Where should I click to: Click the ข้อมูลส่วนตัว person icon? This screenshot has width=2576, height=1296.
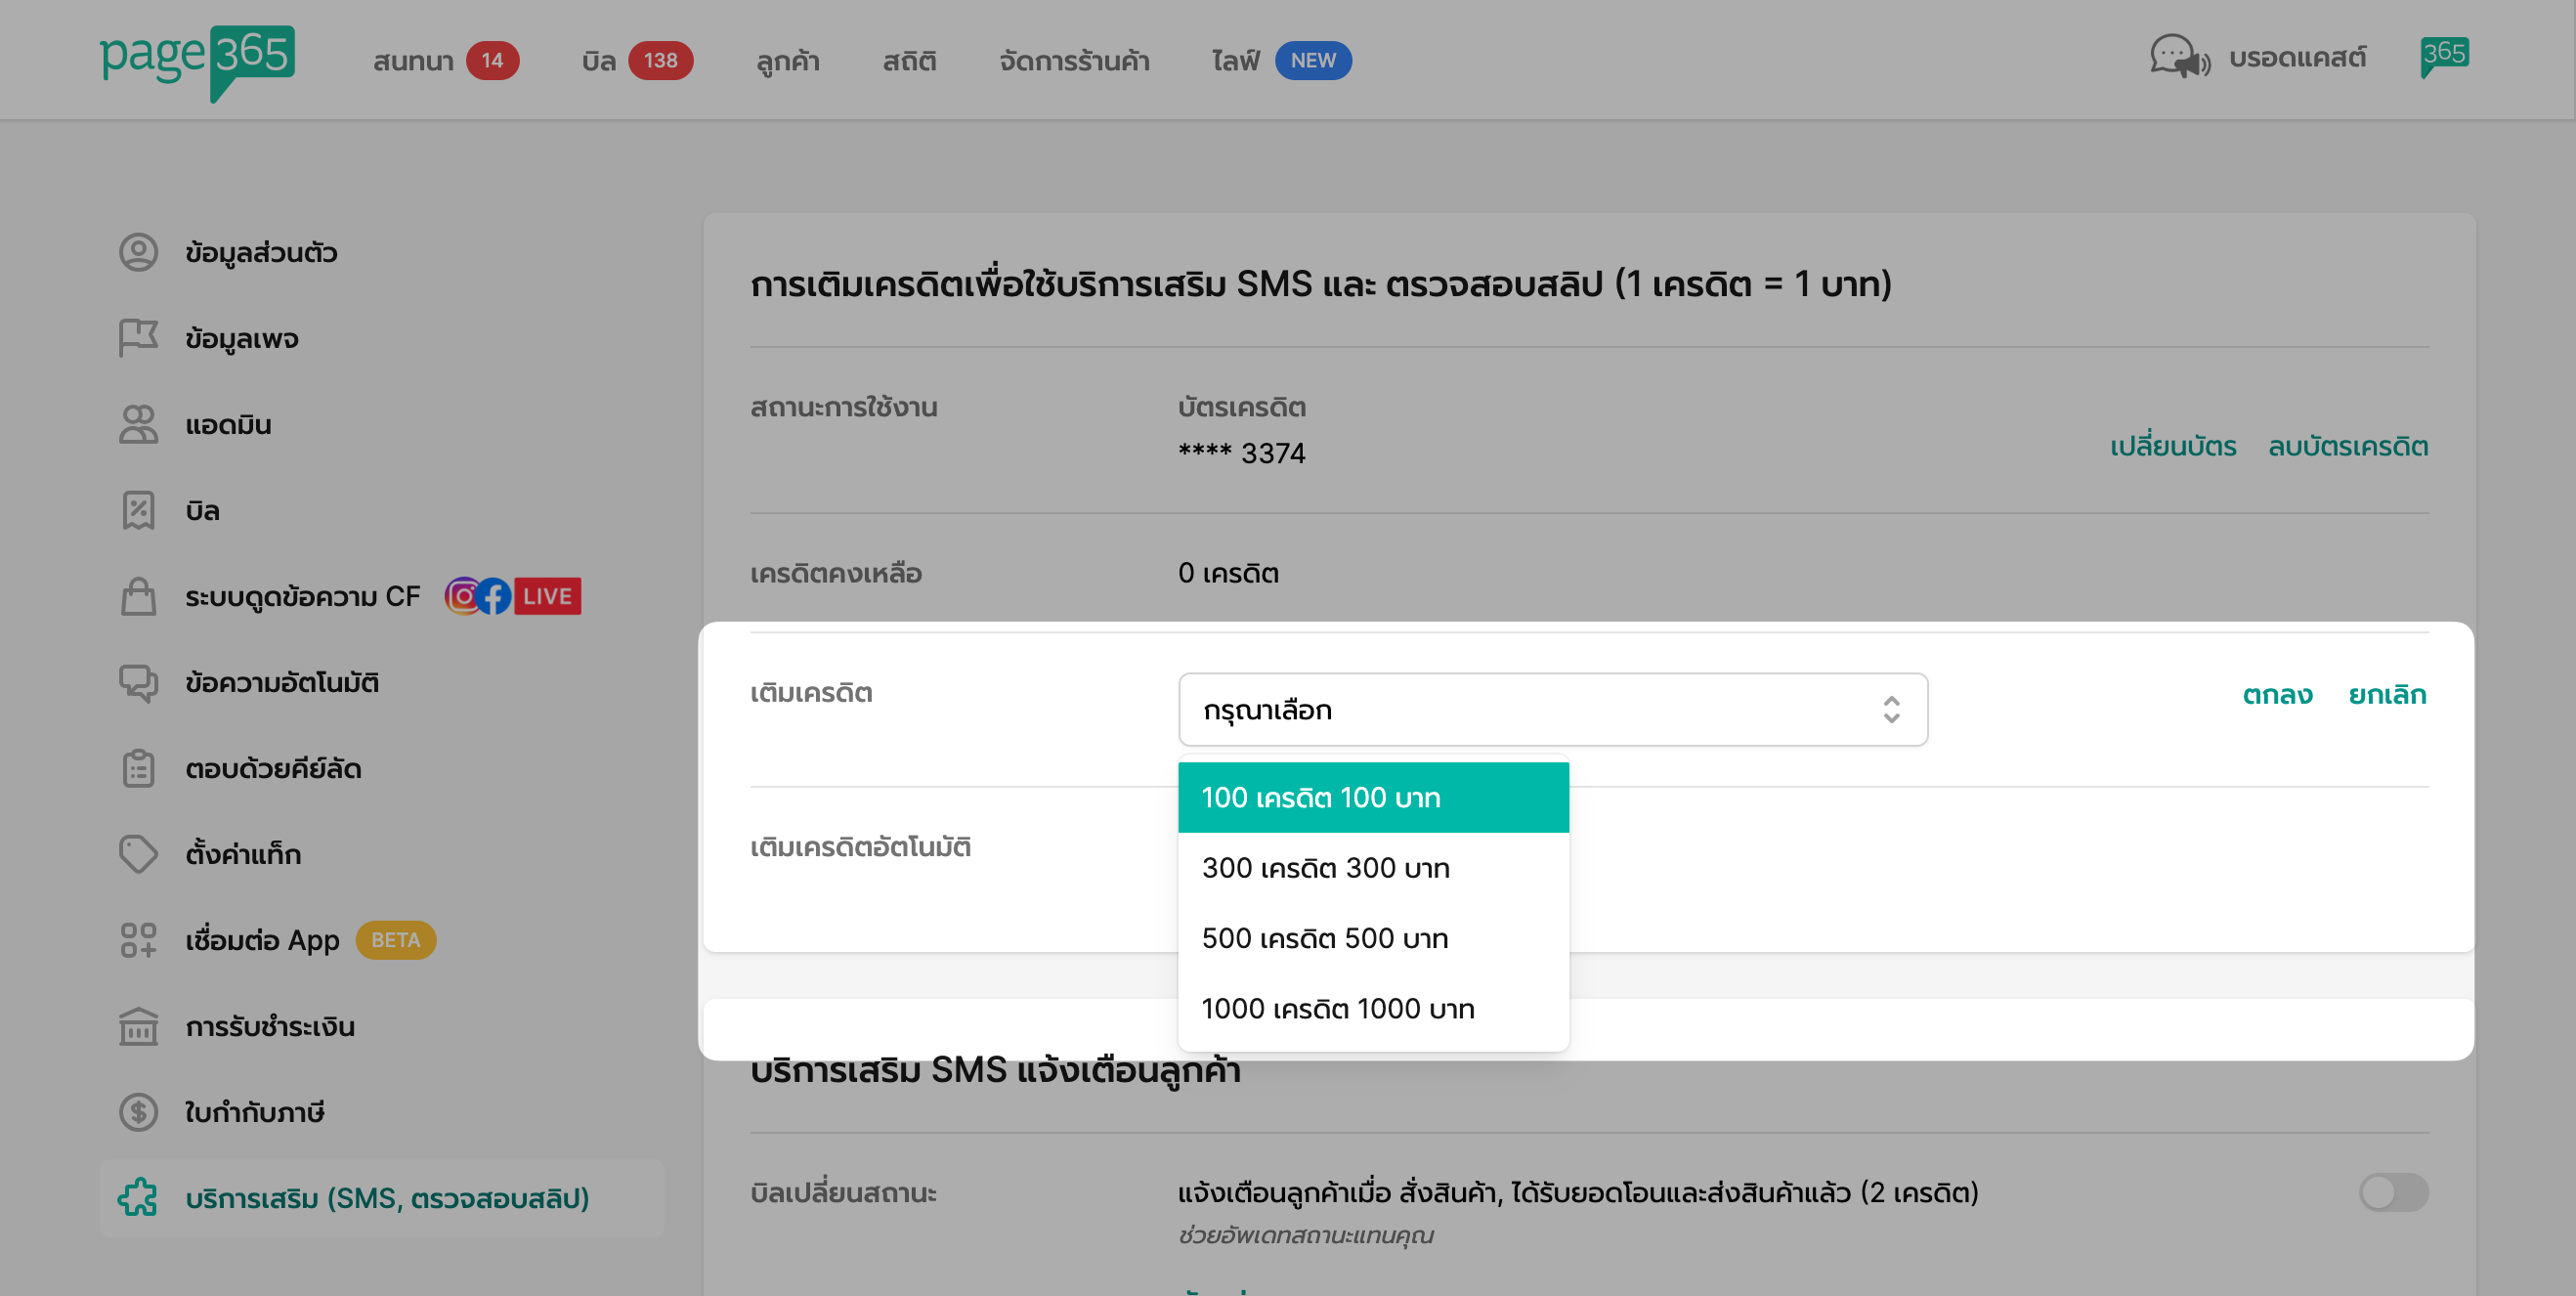click(x=138, y=252)
